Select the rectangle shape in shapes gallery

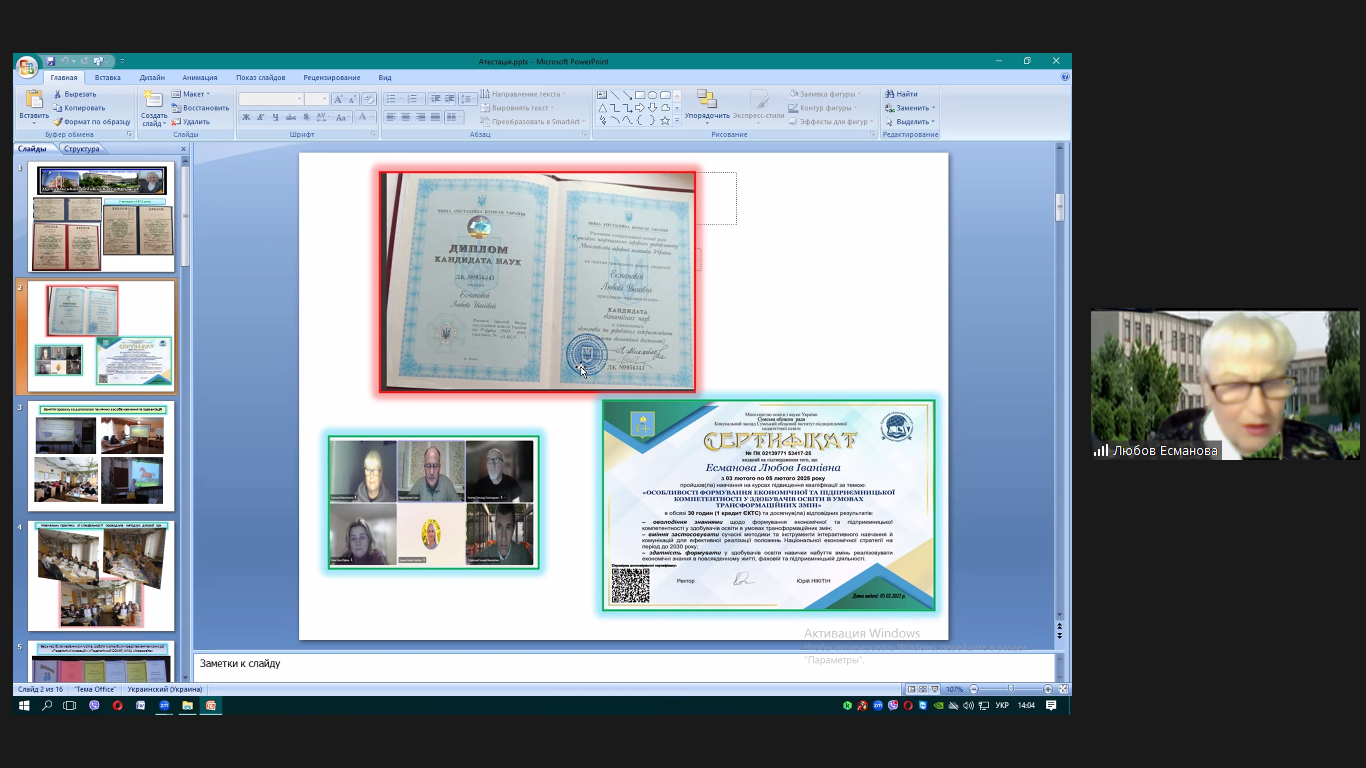pos(640,95)
